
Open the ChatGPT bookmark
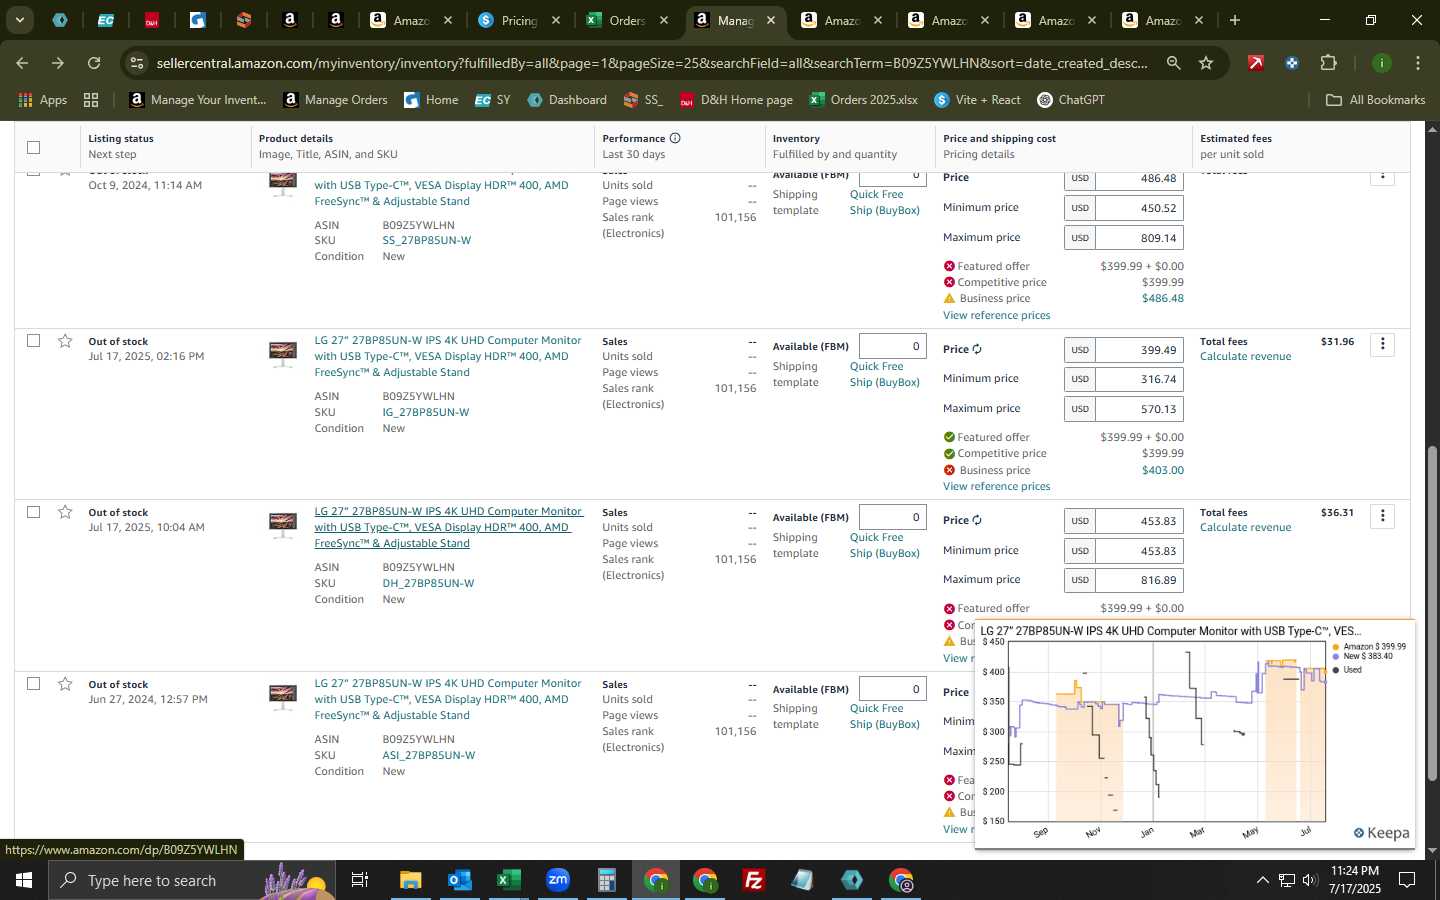(x=1070, y=100)
